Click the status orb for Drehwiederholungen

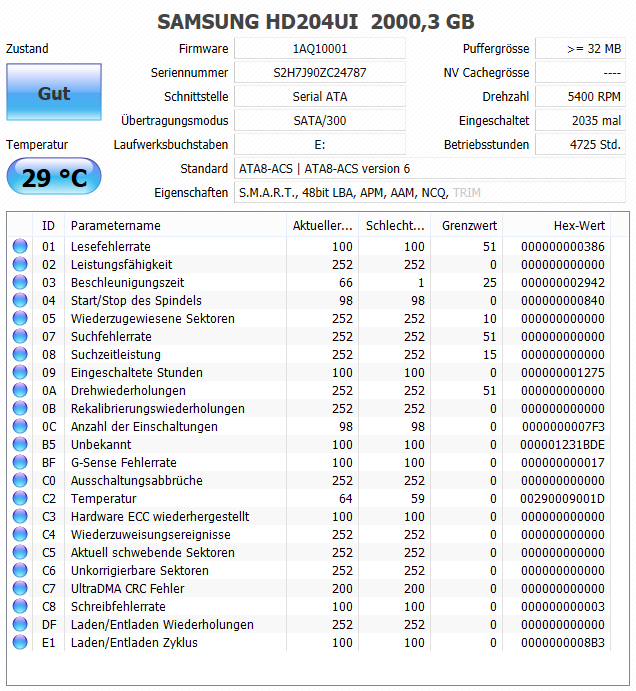point(20,390)
